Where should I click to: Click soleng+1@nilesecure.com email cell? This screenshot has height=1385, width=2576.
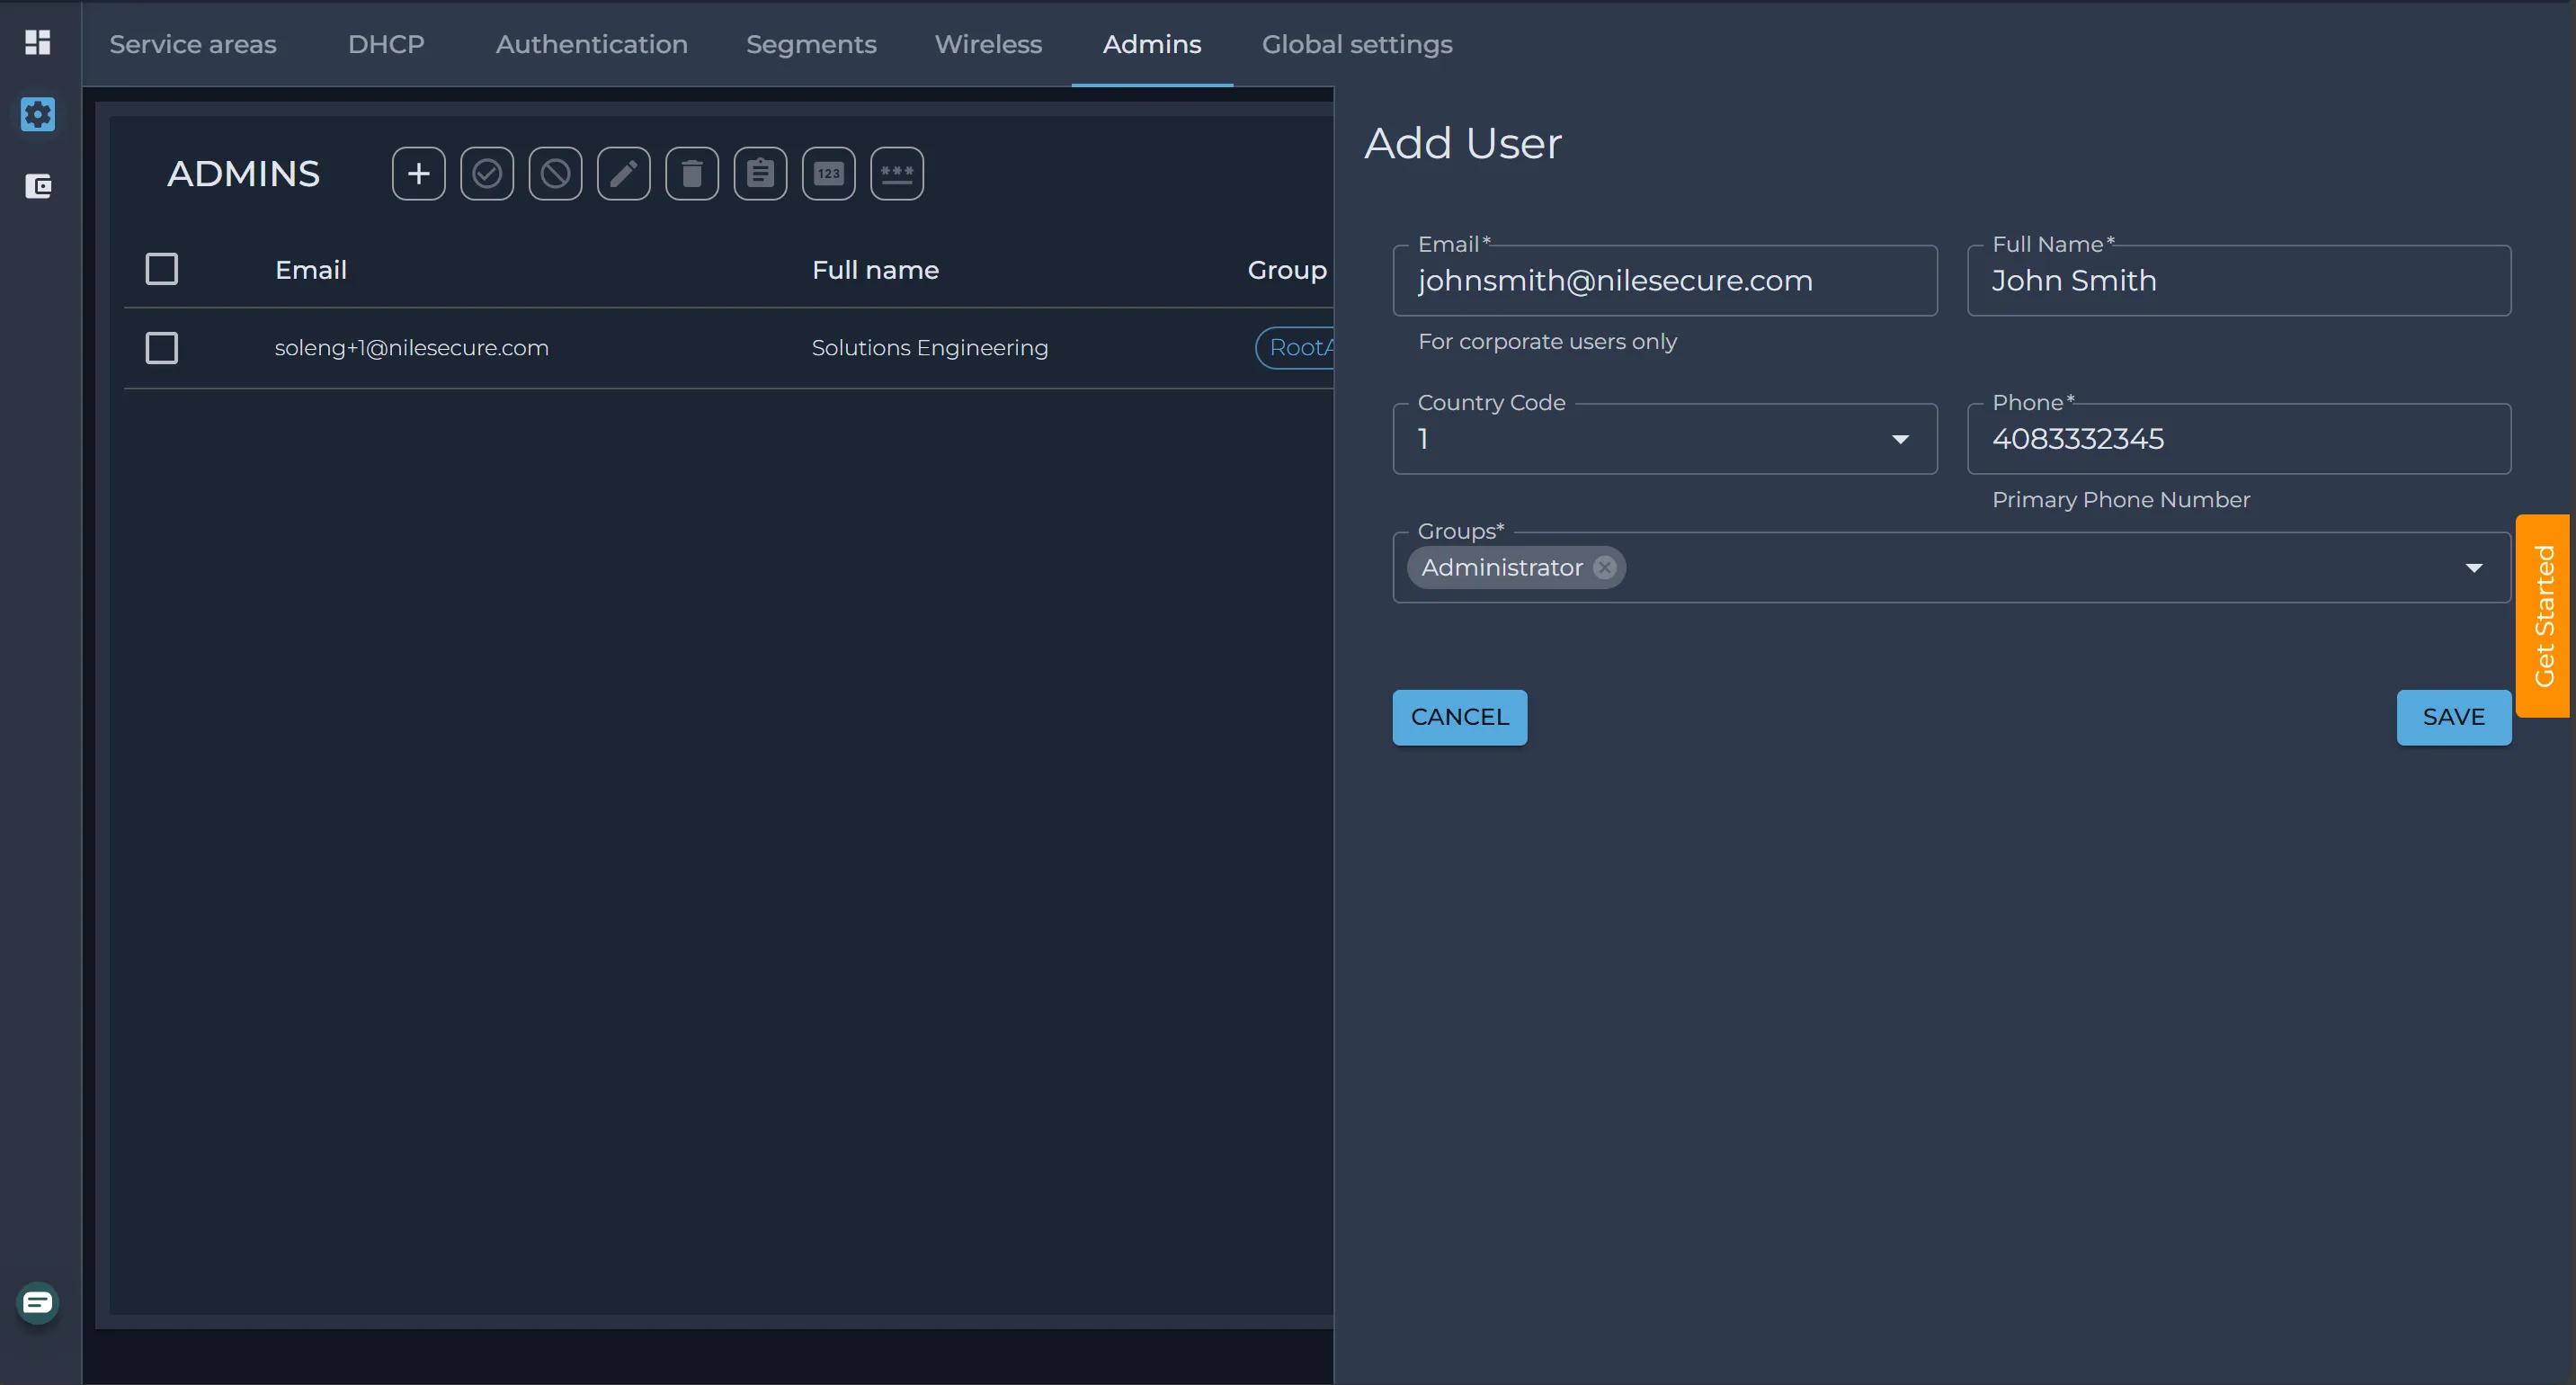(412, 348)
